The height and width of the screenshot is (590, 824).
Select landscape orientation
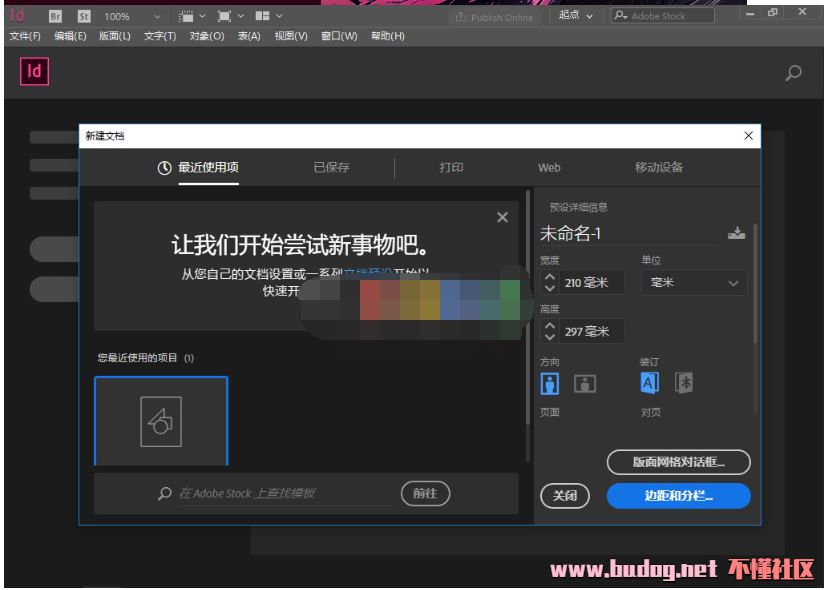coord(585,384)
